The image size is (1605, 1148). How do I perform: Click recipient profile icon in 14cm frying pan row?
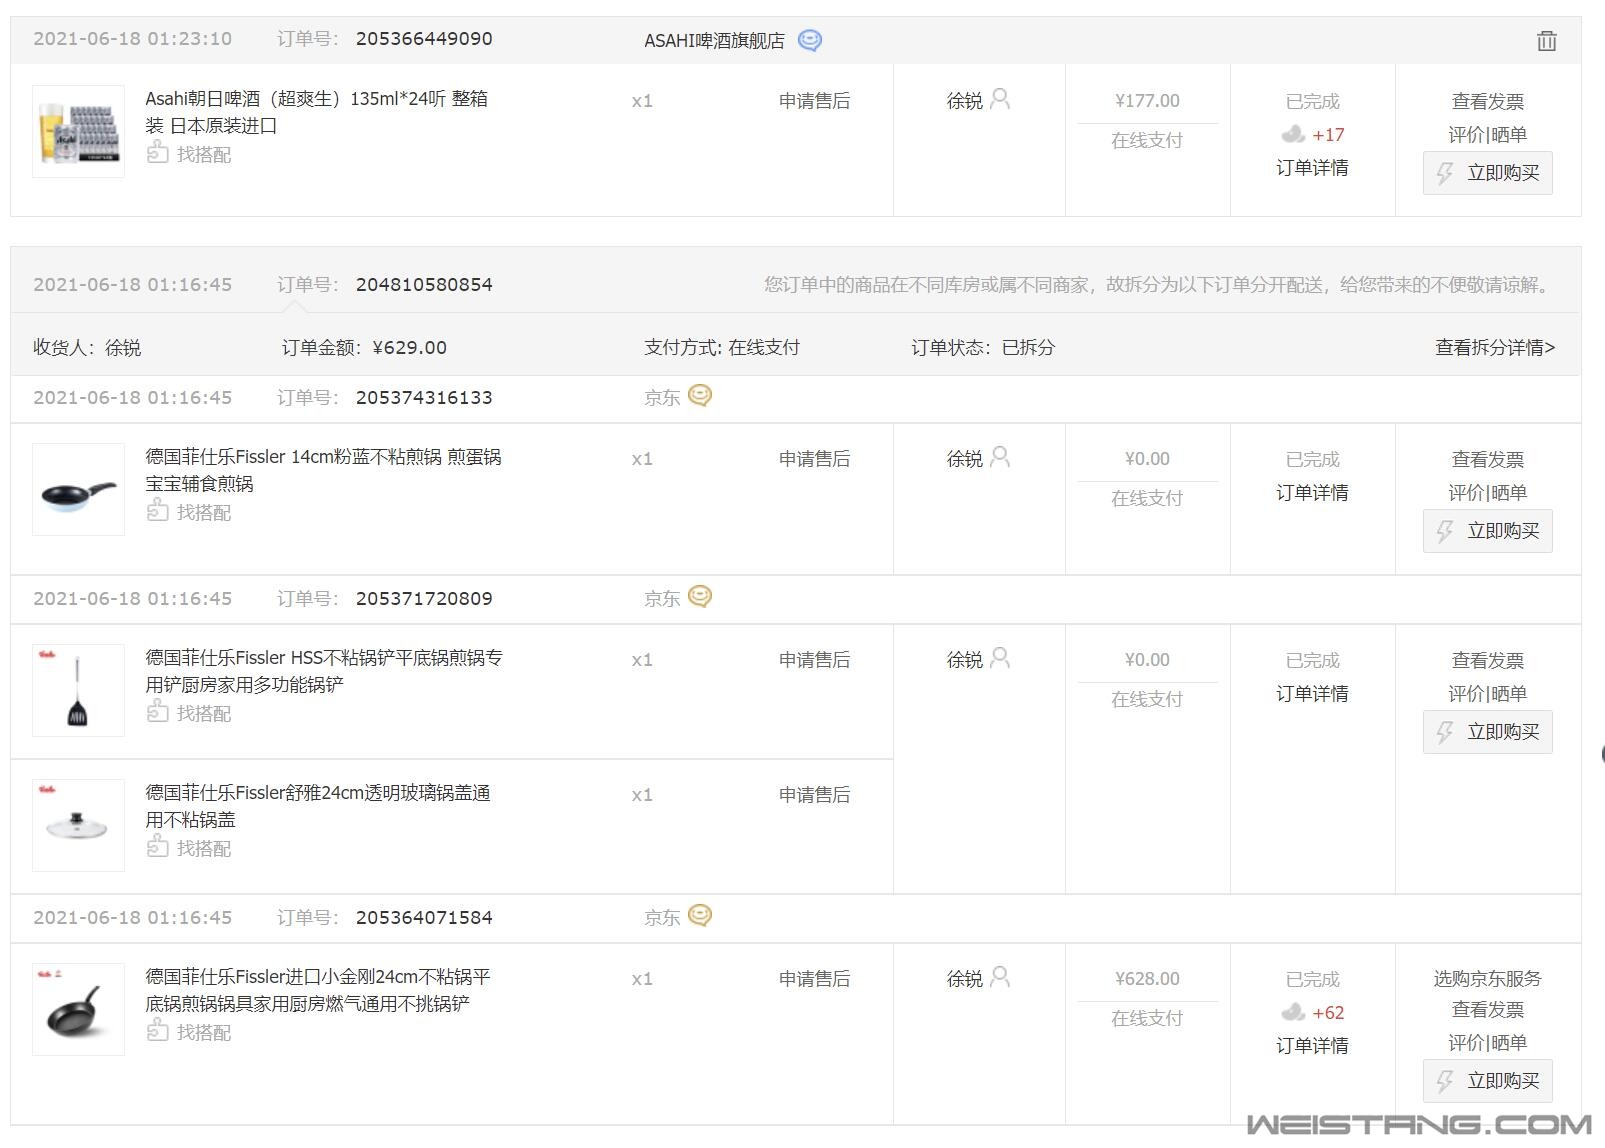1000,457
